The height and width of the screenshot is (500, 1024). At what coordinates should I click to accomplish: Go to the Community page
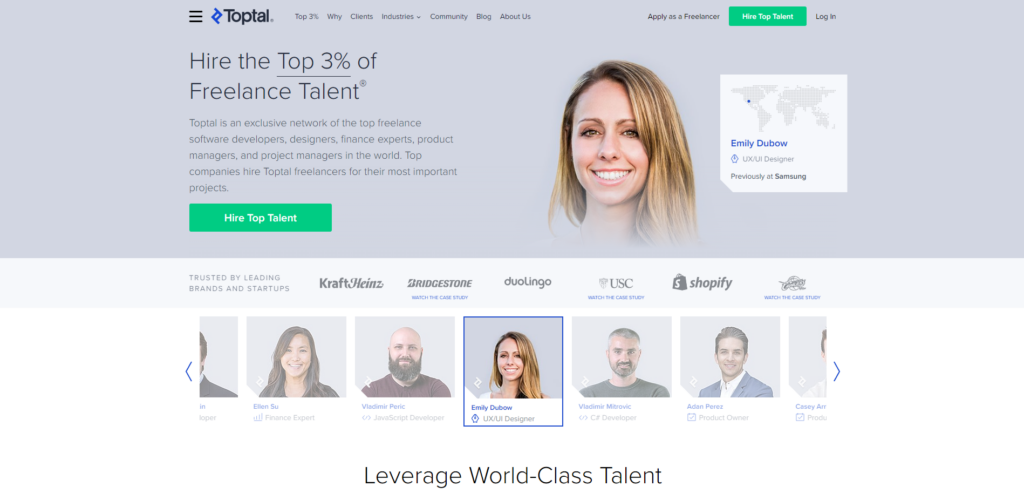(449, 17)
